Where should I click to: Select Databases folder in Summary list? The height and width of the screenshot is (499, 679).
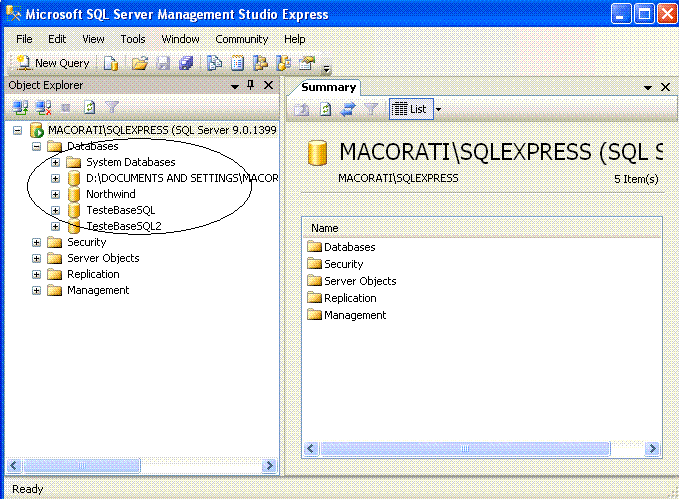coord(349,247)
